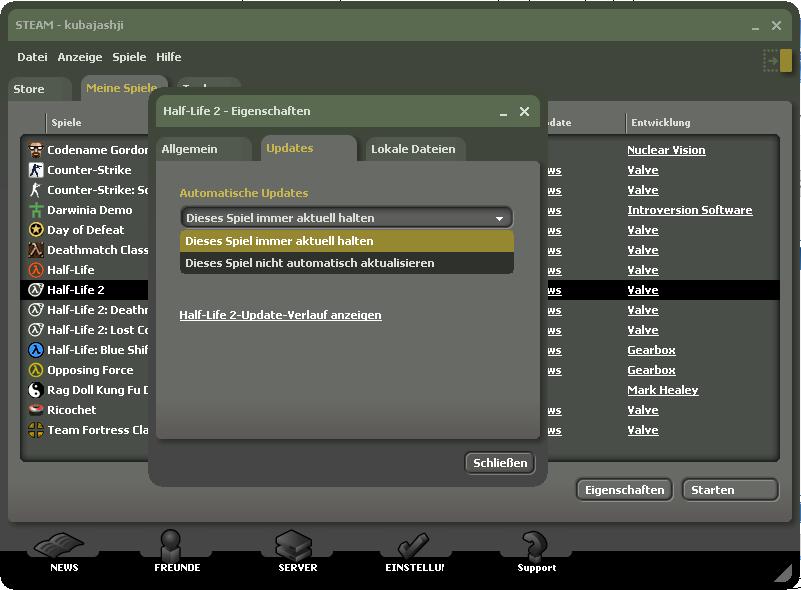Image resolution: width=801 pixels, height=590 pixels.
Task: Click the Schließen button
Action: coord(500,463)
